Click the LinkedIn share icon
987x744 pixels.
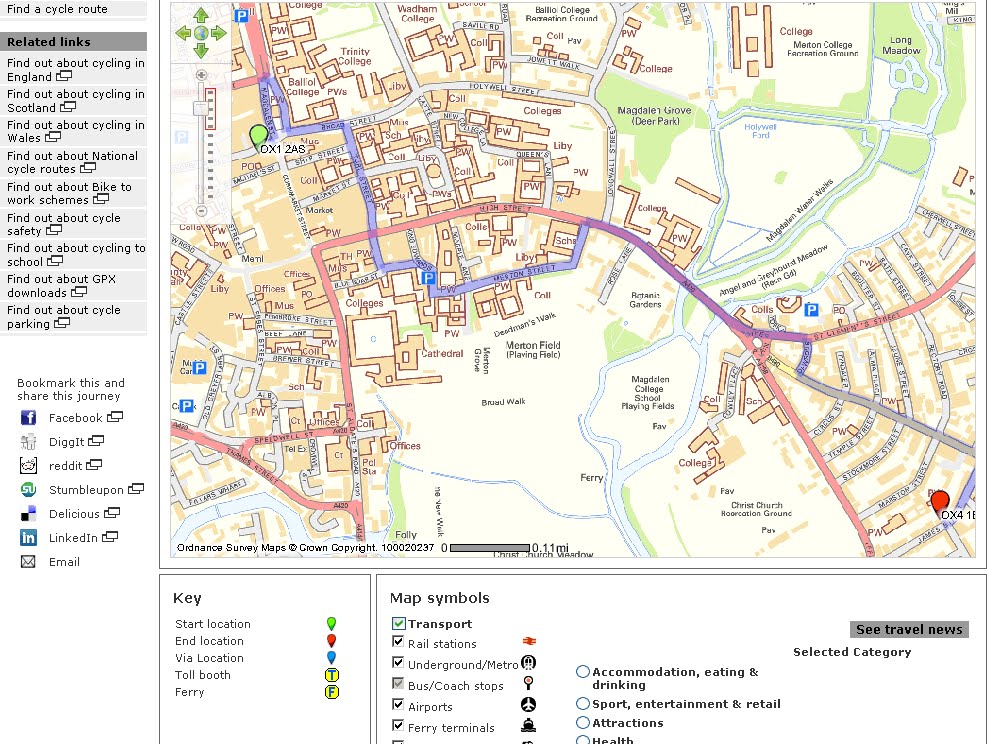click(x=27, y=537)
